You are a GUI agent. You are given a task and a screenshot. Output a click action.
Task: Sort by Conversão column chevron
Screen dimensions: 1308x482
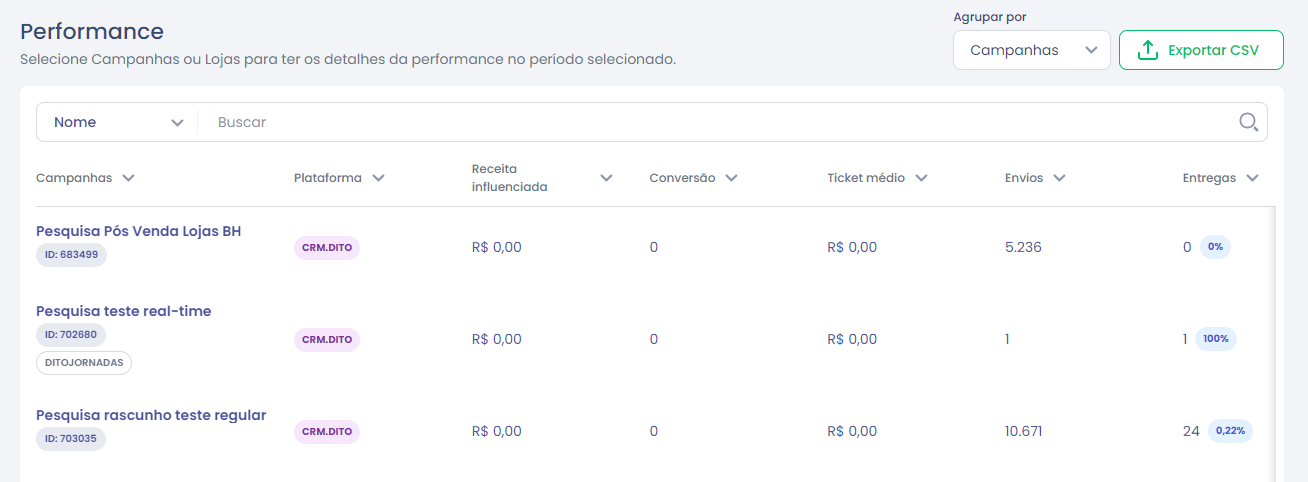[x=731, y=178]
